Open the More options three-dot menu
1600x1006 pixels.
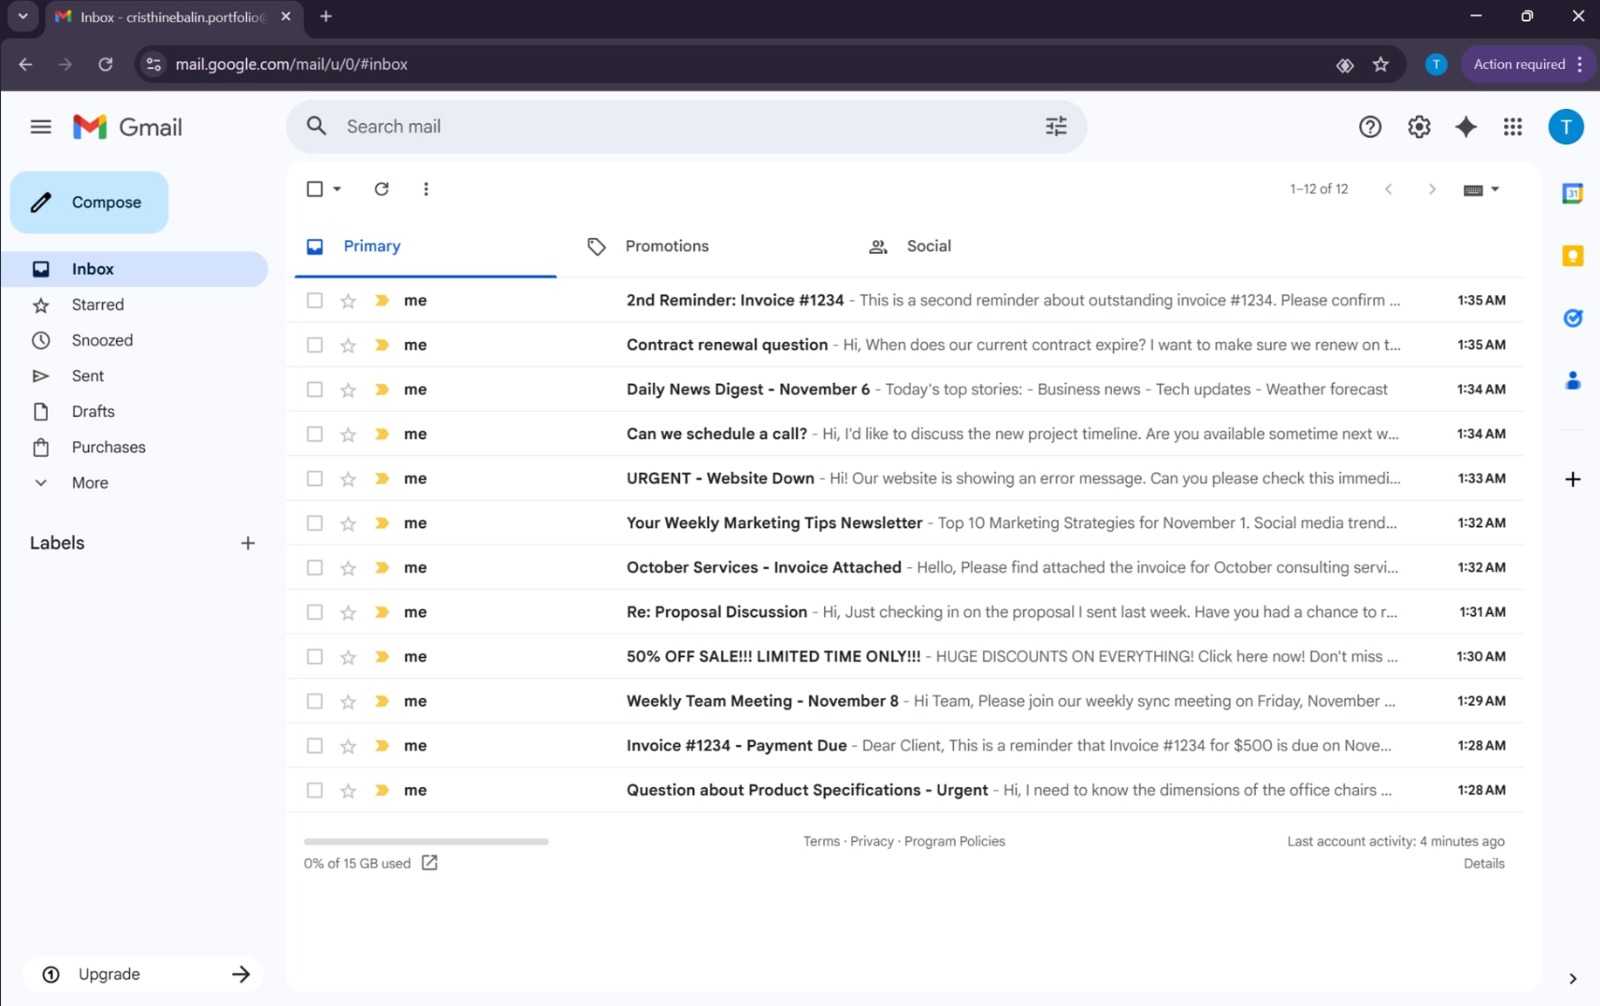(426, 189)
